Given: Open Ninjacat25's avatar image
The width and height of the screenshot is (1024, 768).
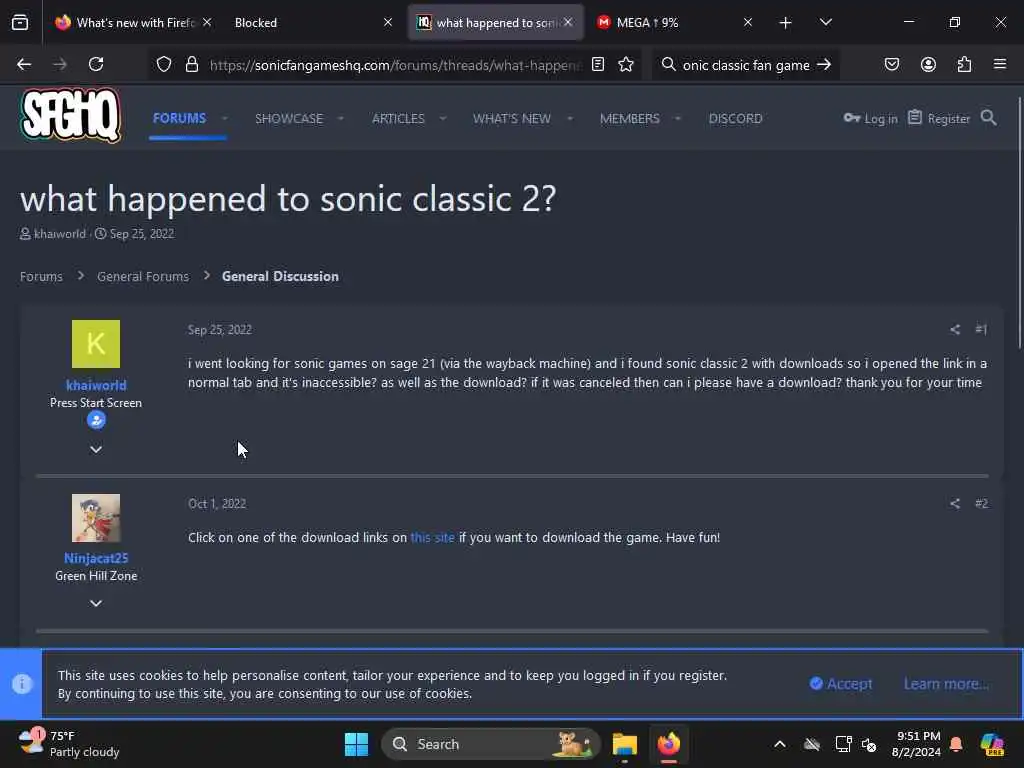Looking at the screenshot, I should (96, 518).
